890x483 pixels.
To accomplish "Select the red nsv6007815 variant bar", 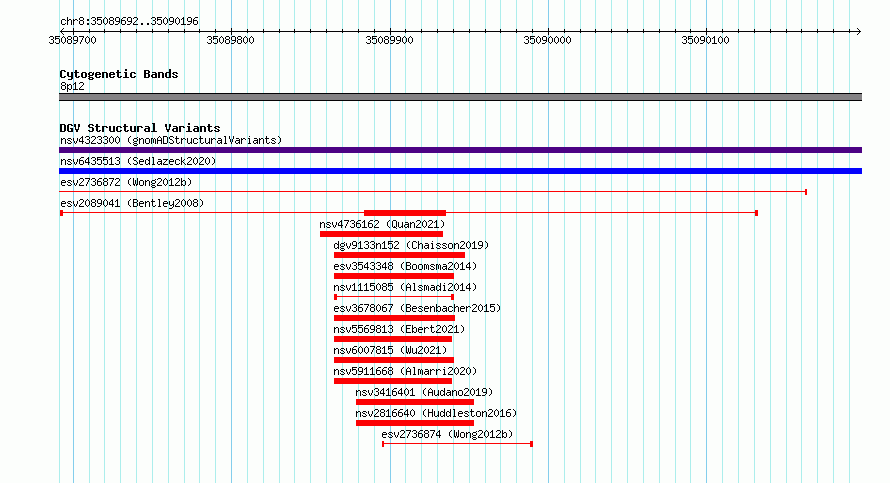I will point(394,360).
